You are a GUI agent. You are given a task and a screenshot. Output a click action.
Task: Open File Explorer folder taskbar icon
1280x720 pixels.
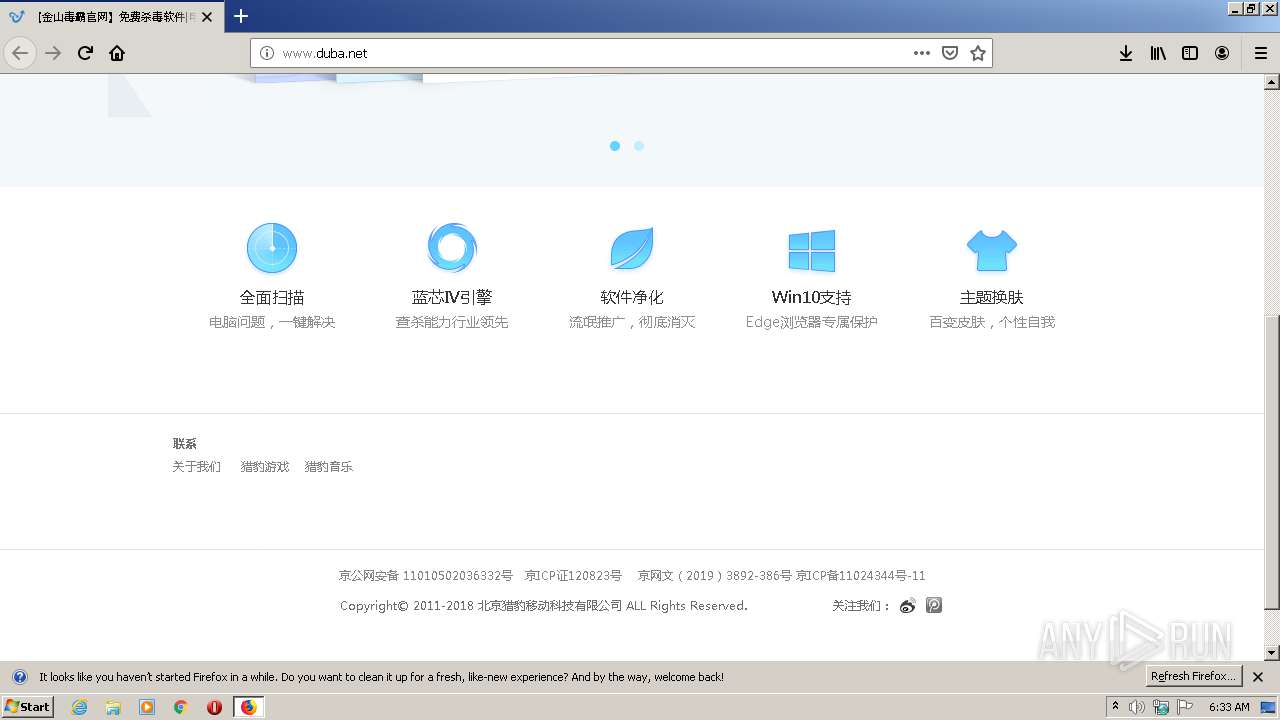[x=113, y=707]
